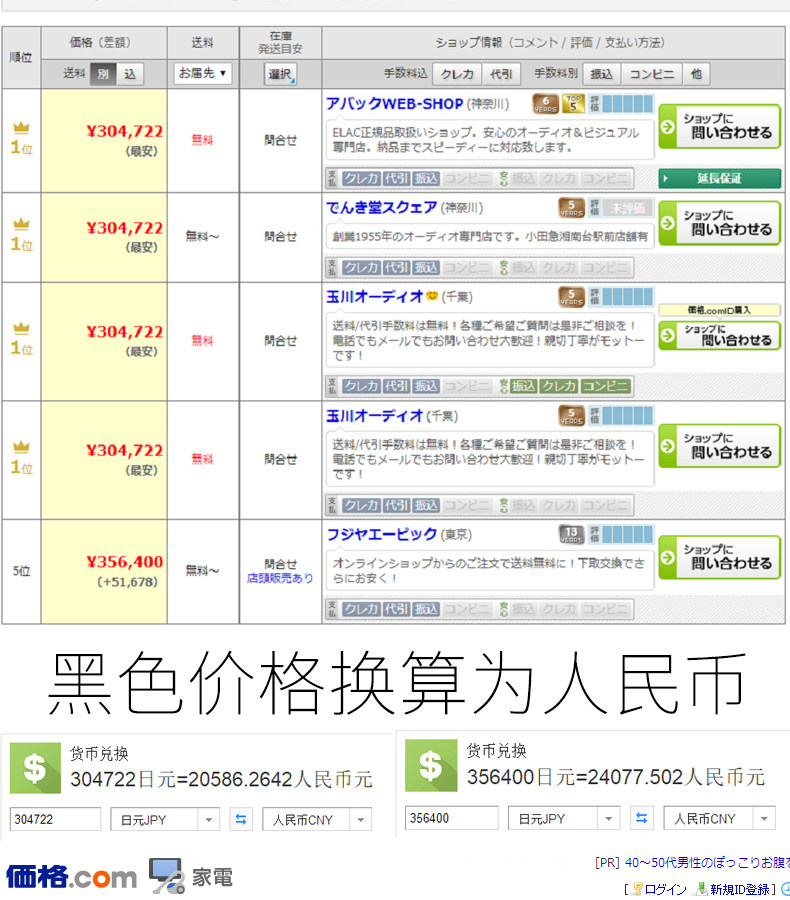
Task: Toggle shipping included (込) price option
Action: coord(130,74)
